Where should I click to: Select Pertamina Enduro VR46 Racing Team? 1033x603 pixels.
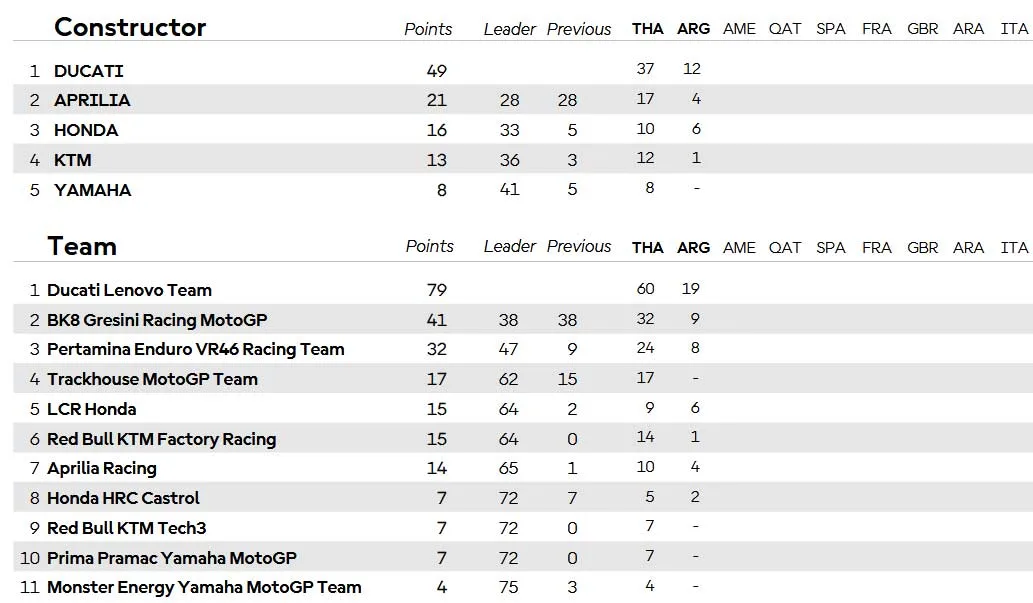coord(196,349)
